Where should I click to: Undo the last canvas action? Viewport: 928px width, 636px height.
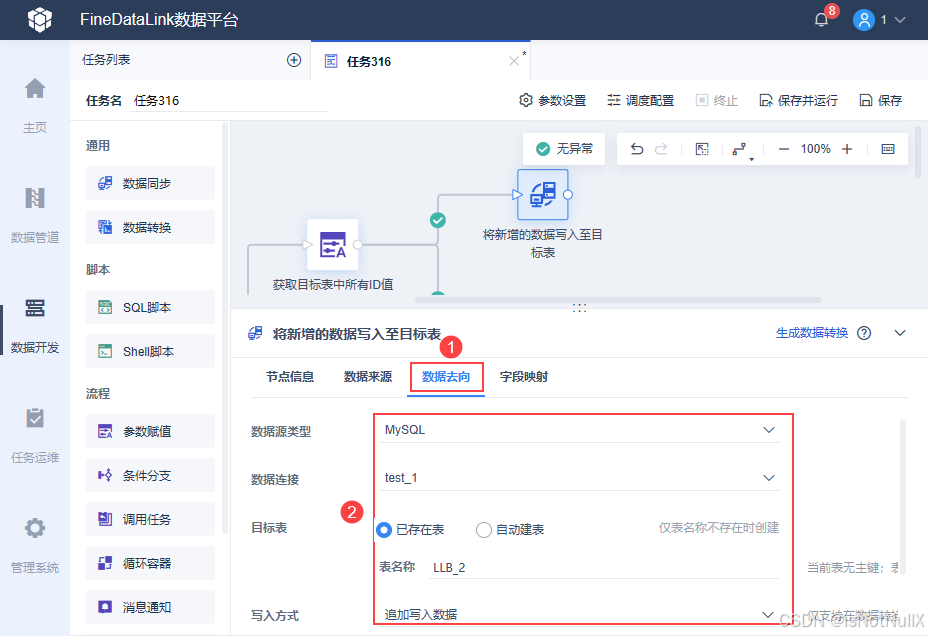(x=637, y=149)
